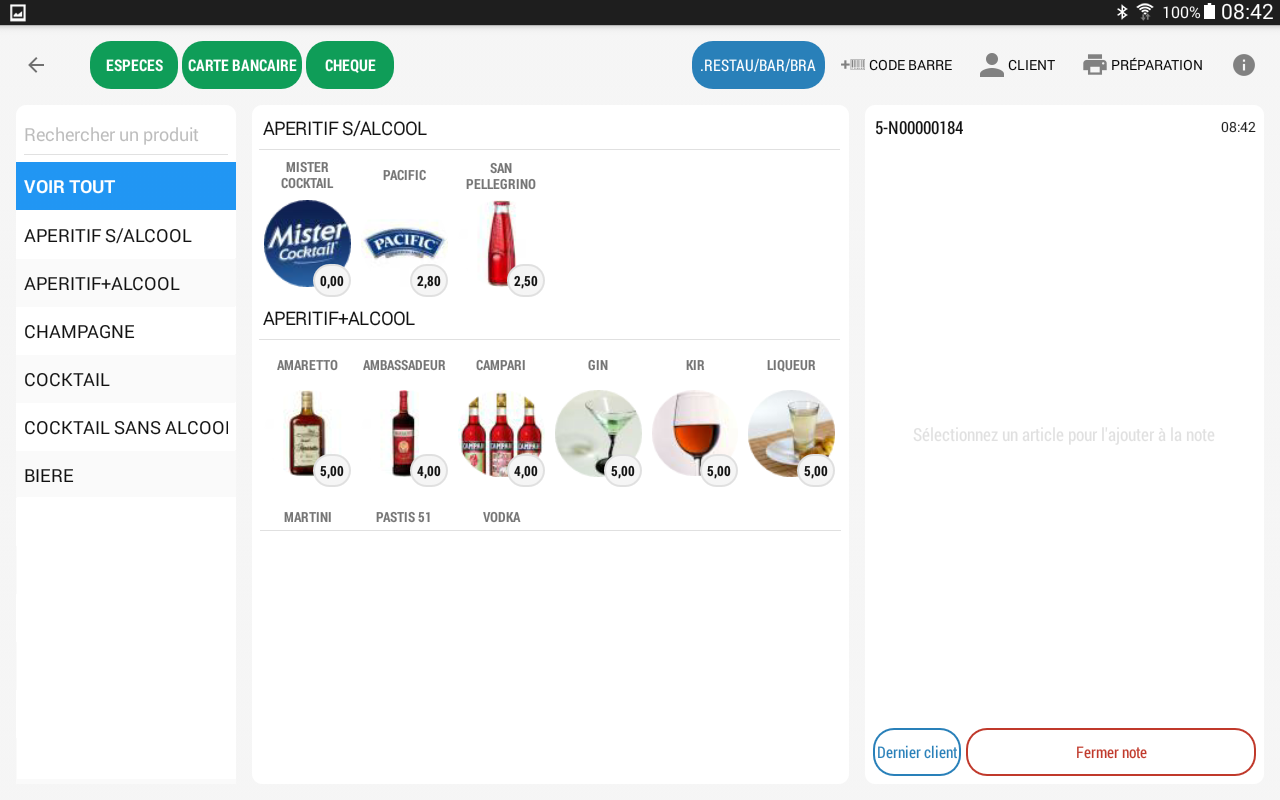Image resolution: width=1280 pixels, height=800 pixels.
Task: Choose the Gin cocktail glass item
Action: coord(598,433)
